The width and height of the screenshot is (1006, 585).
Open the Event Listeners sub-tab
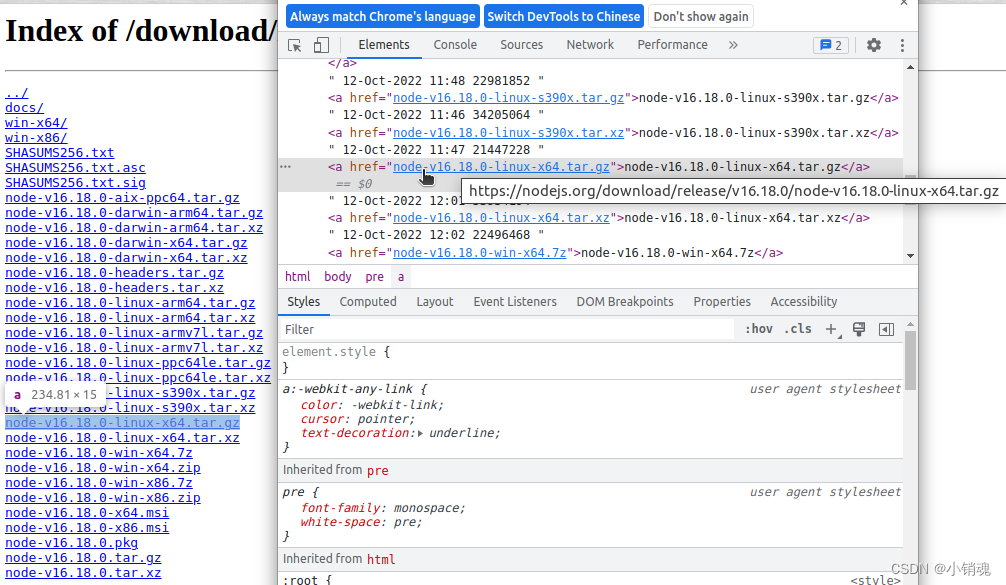515,301
